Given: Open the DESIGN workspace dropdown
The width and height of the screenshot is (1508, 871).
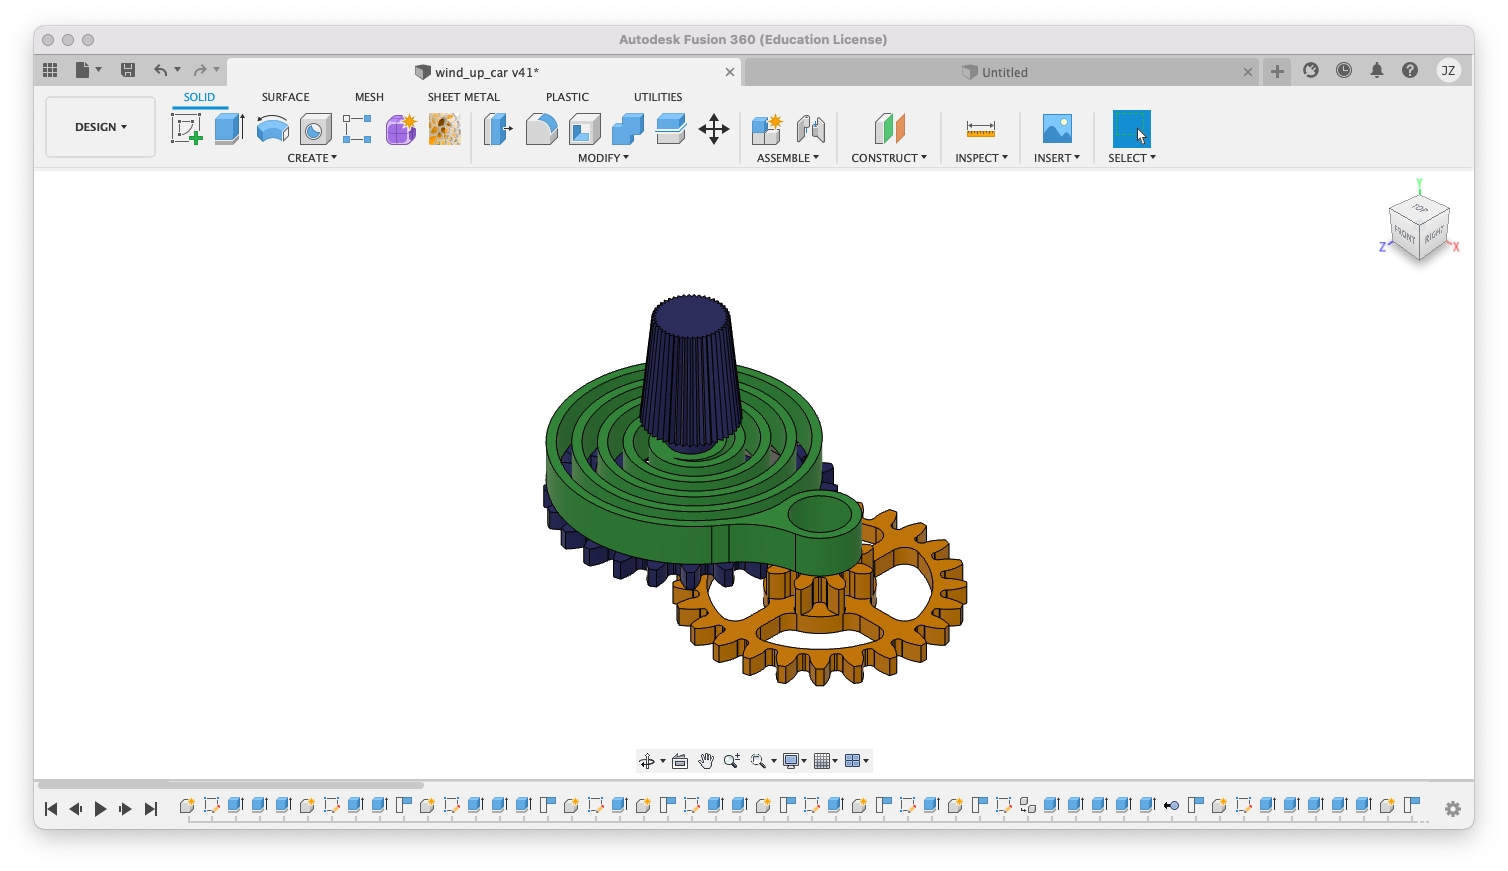Looking at the screenshot, I should click(x=101, y=127).
